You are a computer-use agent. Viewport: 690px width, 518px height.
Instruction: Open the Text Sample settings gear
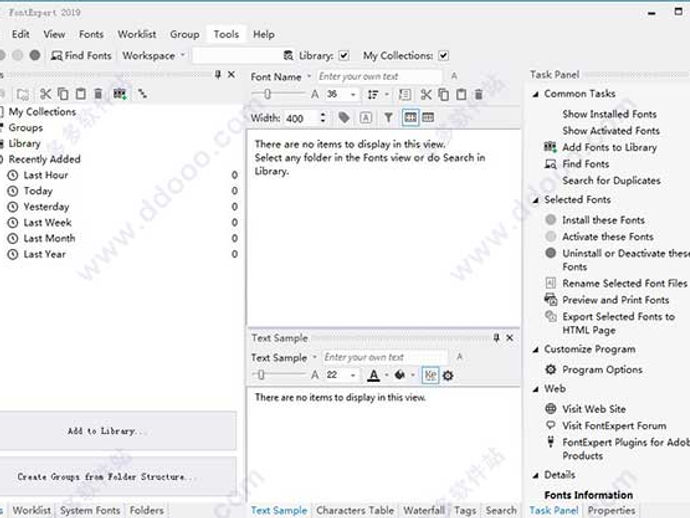pyautogui.click(x=448, y=375)
